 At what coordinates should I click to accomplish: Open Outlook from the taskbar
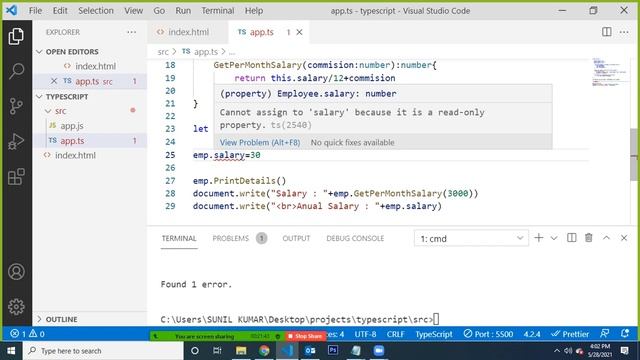(x=310, y=351)
